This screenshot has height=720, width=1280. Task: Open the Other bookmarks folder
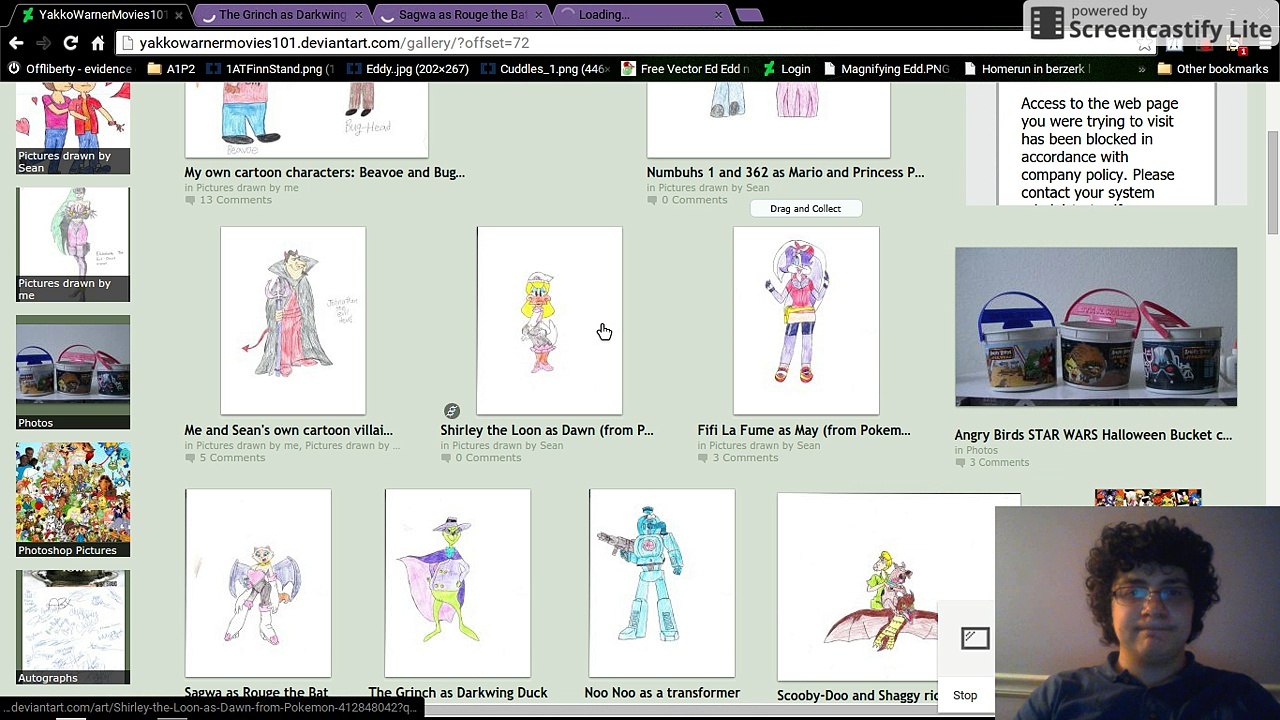pyautogui.click(x=1213, y=69)
